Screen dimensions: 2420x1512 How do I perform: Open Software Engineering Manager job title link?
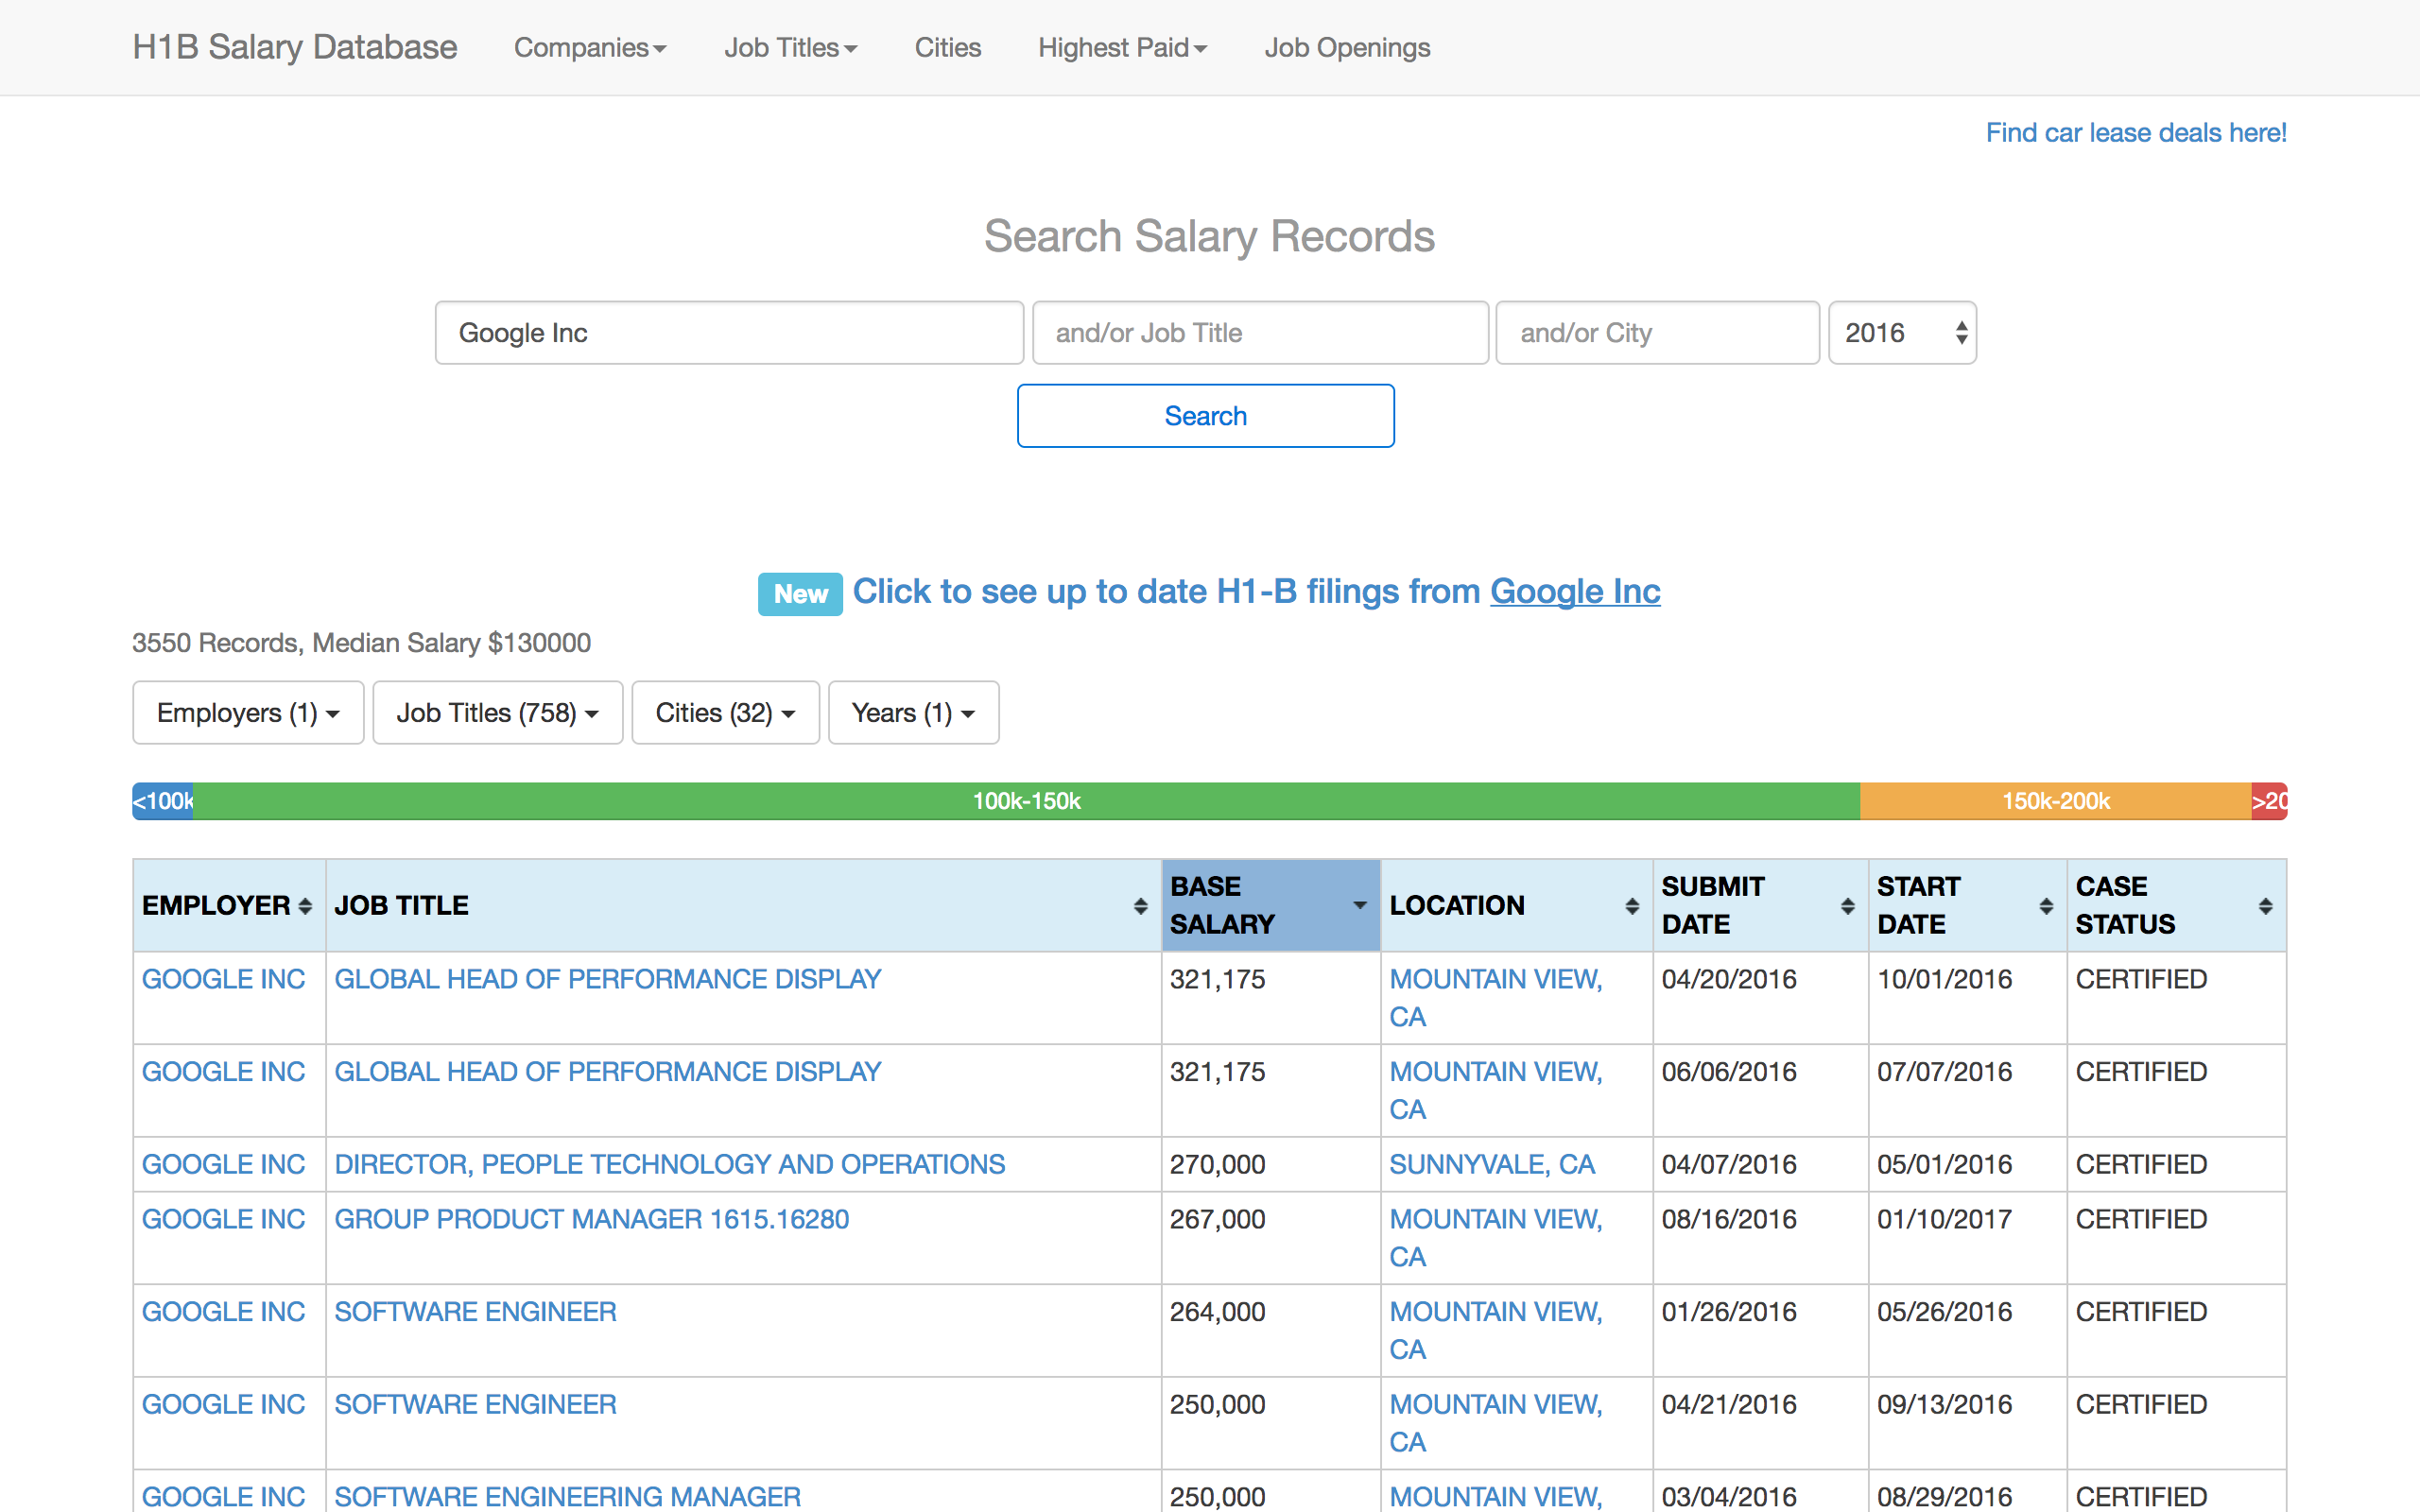(x=568, y=1496)
